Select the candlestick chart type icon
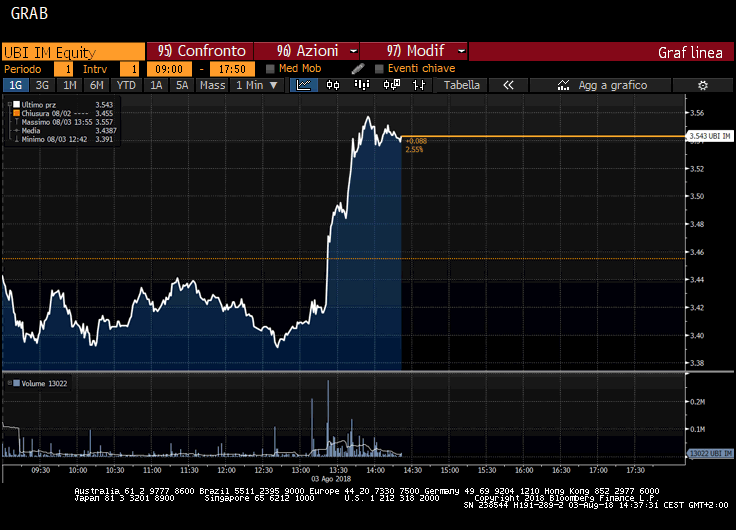736x530 pixels. (x=333, y=85)
